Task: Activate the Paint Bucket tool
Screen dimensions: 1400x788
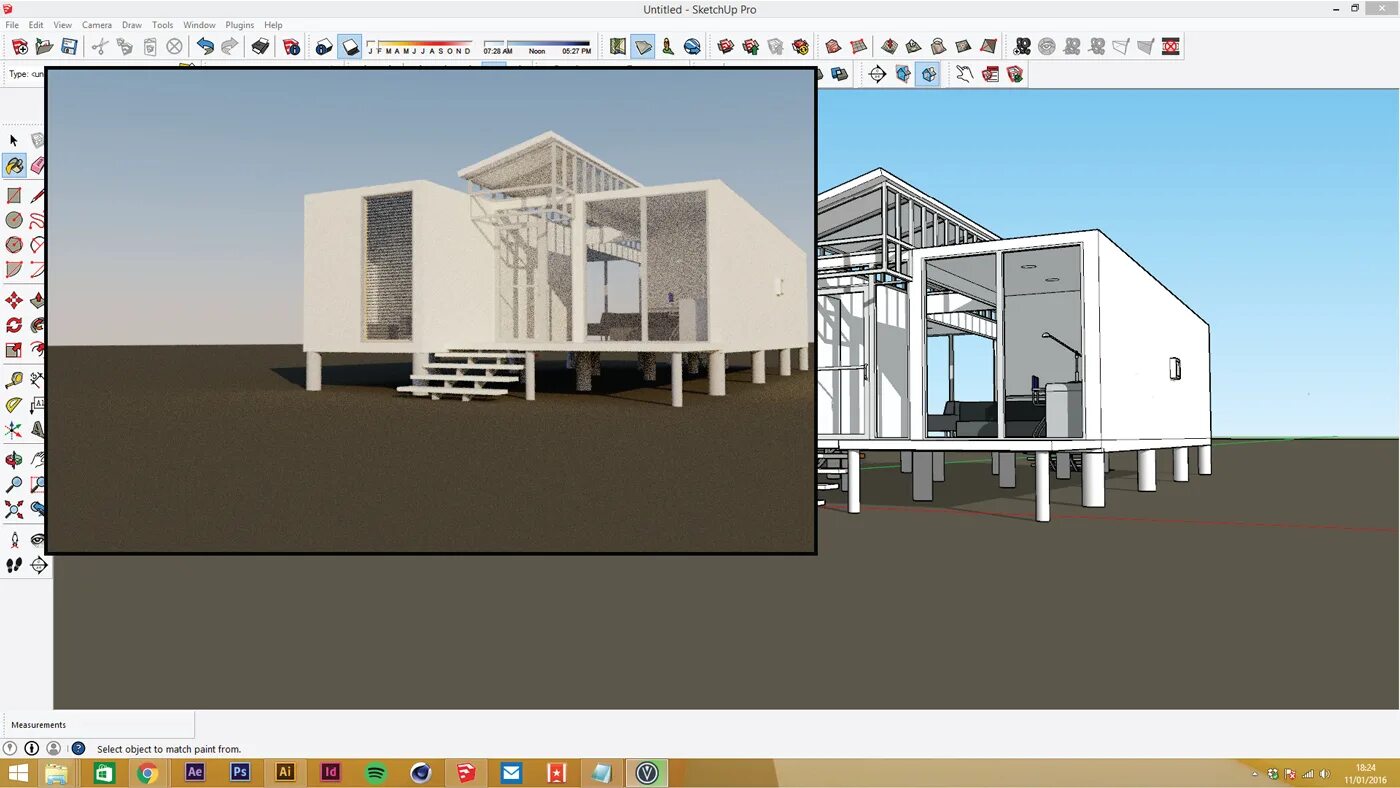Action: [14, 165]
